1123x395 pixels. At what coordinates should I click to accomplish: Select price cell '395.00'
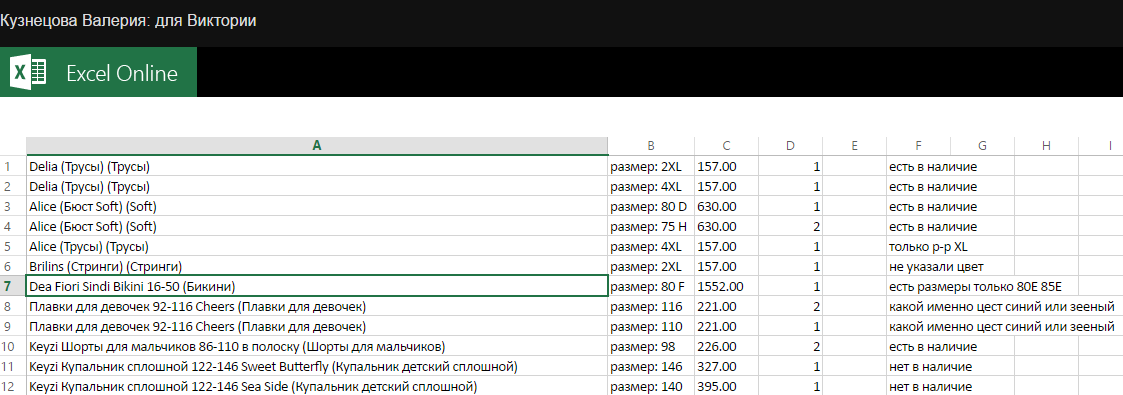point(726,387)
